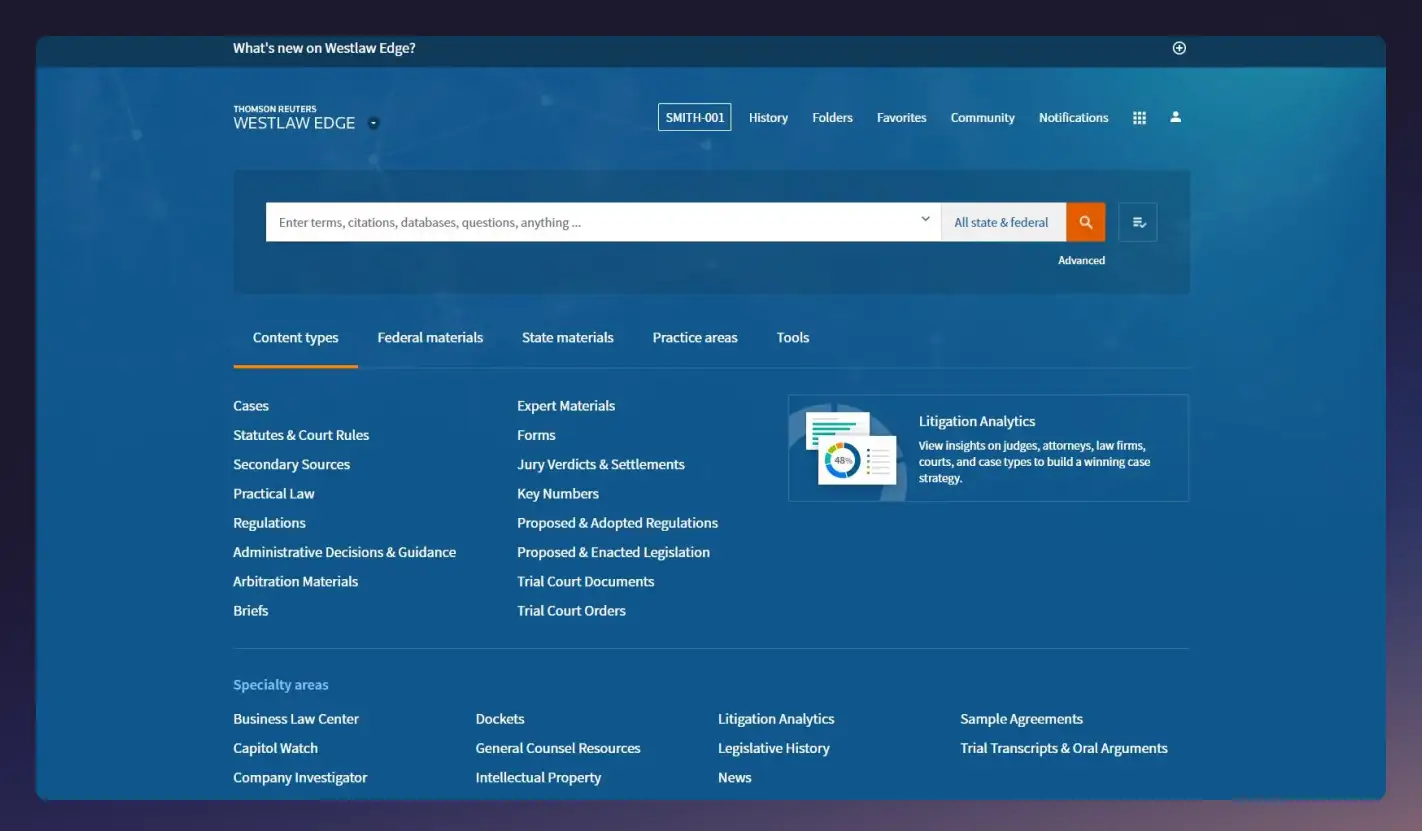Viewport: 1422px width, 831px height.
Task: Open the app launcher grid icon
Action: pyautogui.click(x=1139, y=117)
